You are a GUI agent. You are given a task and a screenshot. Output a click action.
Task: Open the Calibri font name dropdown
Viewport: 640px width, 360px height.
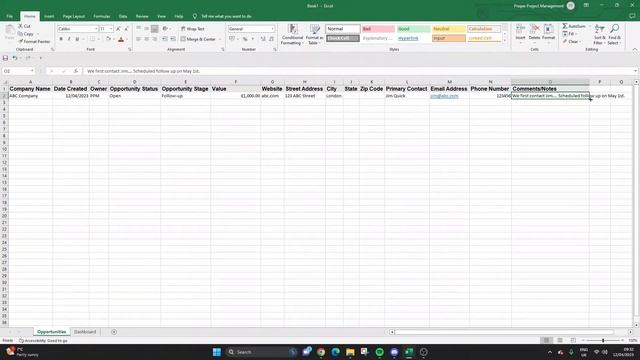coord(96,29)
